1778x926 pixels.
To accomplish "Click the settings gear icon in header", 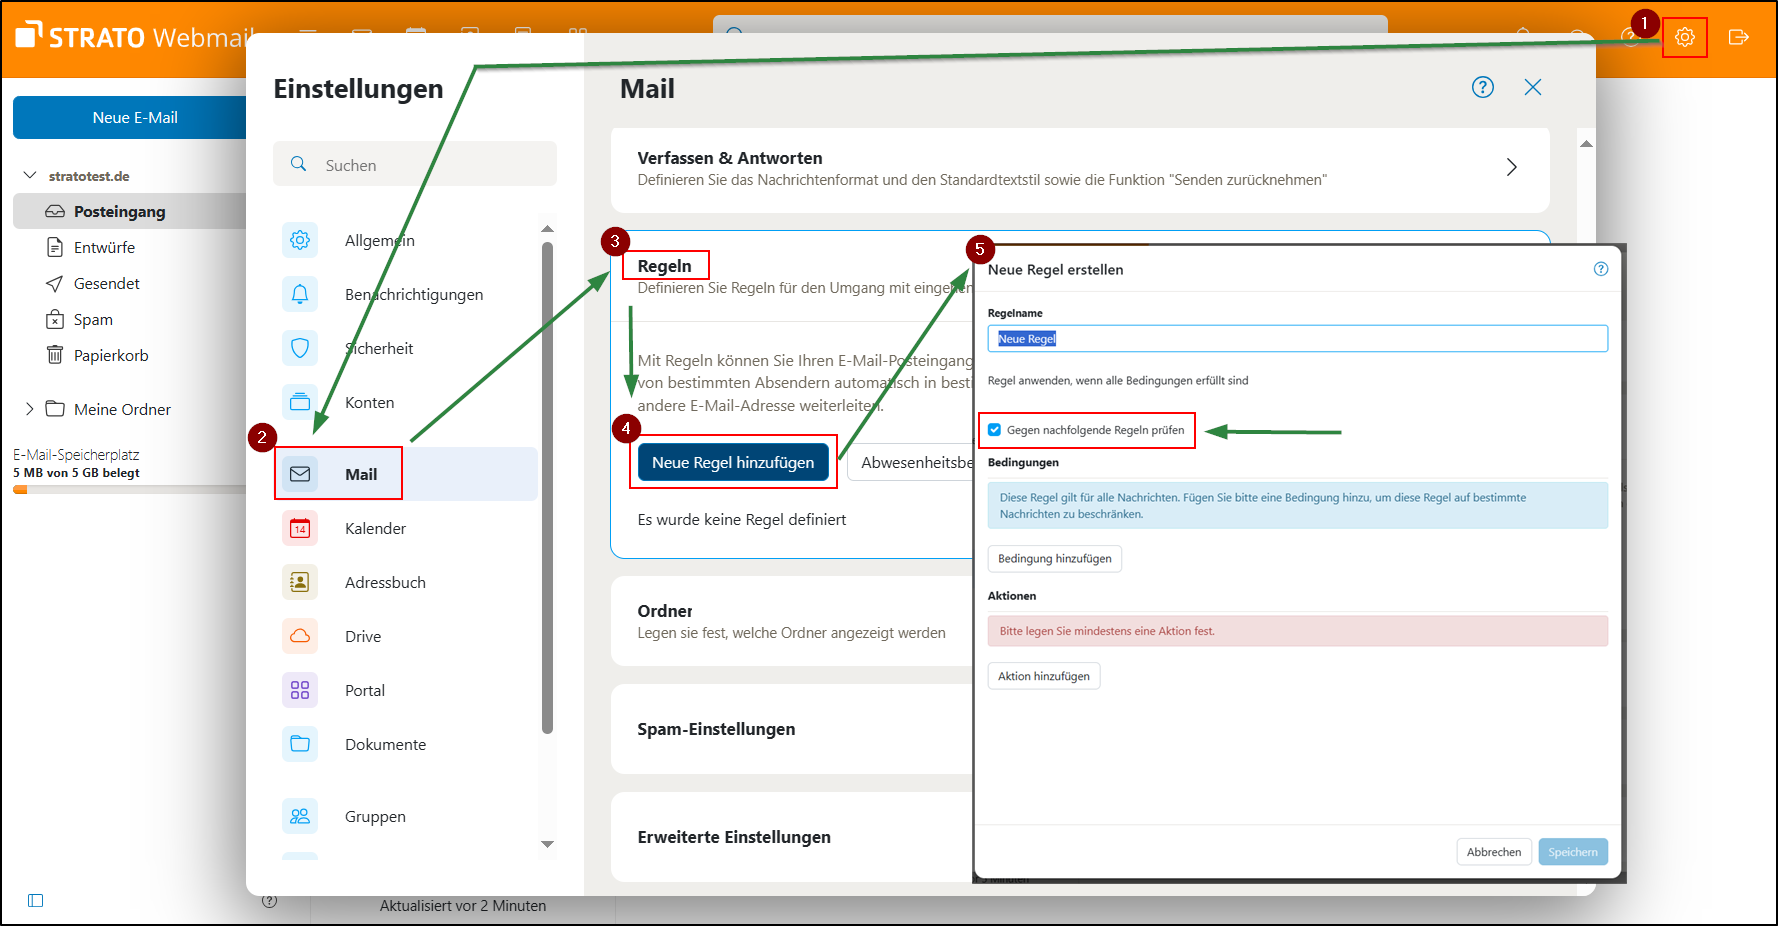I will pyautogui.click(x=1684, y=37).
